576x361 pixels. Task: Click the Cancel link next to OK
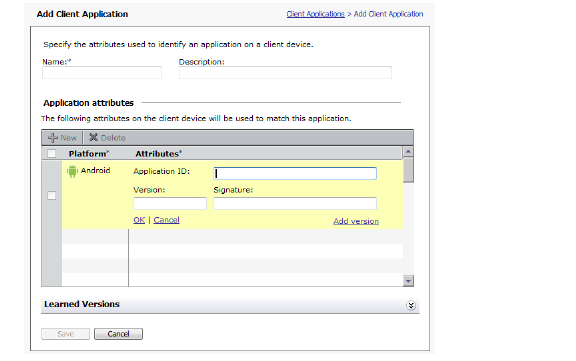click(x=166, y=220)
